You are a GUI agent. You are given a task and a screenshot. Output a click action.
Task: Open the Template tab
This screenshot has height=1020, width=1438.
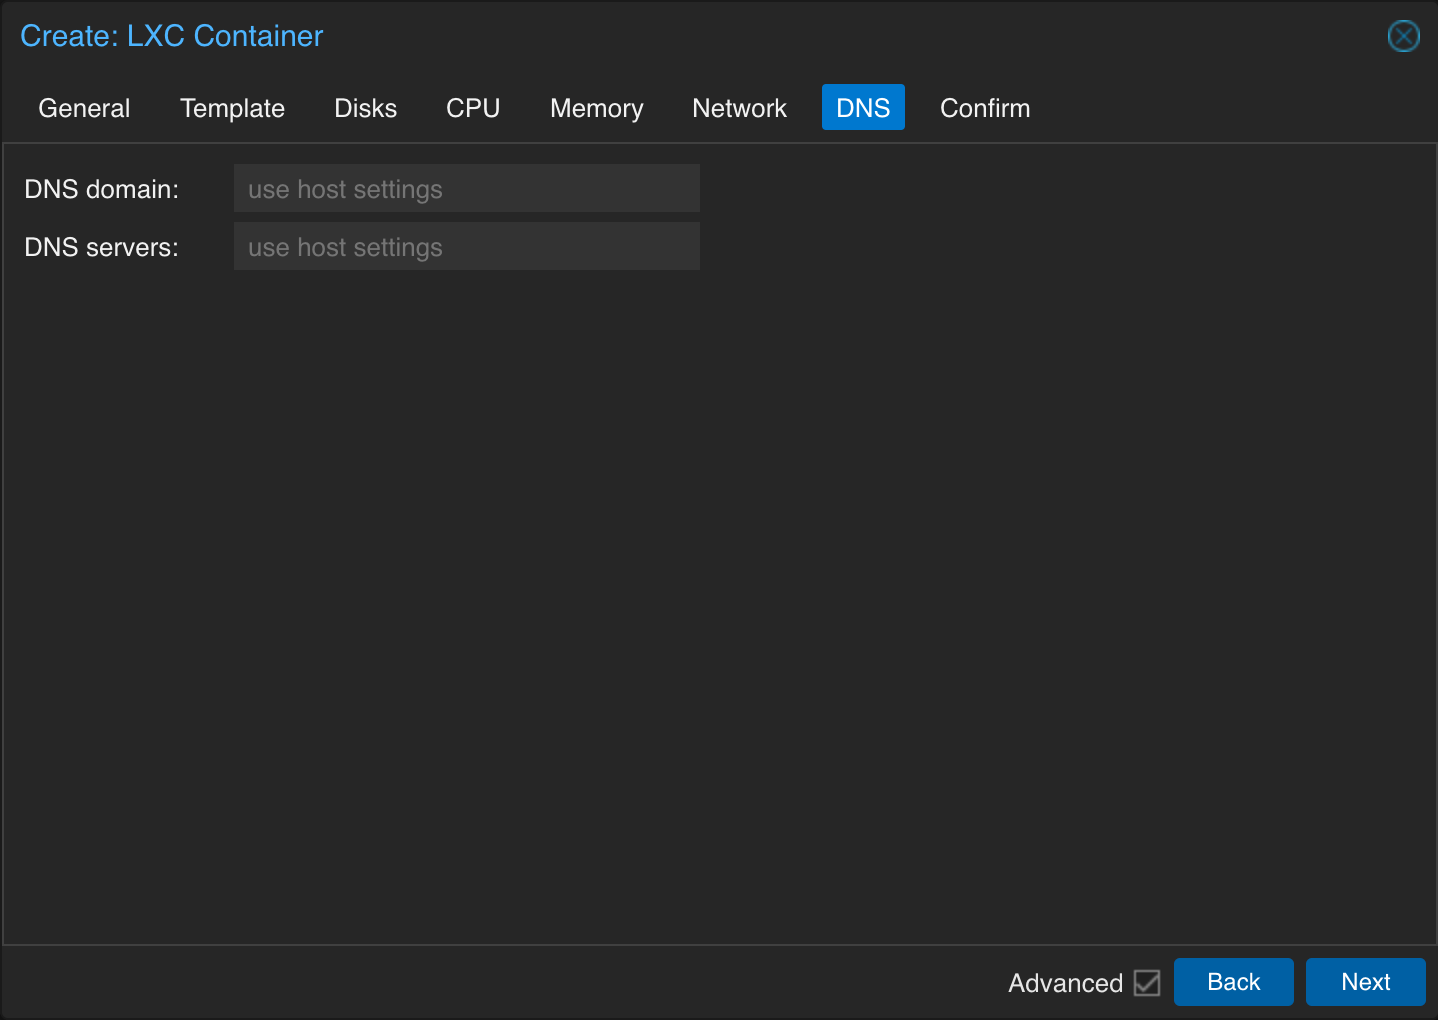[x=232, y=108]
